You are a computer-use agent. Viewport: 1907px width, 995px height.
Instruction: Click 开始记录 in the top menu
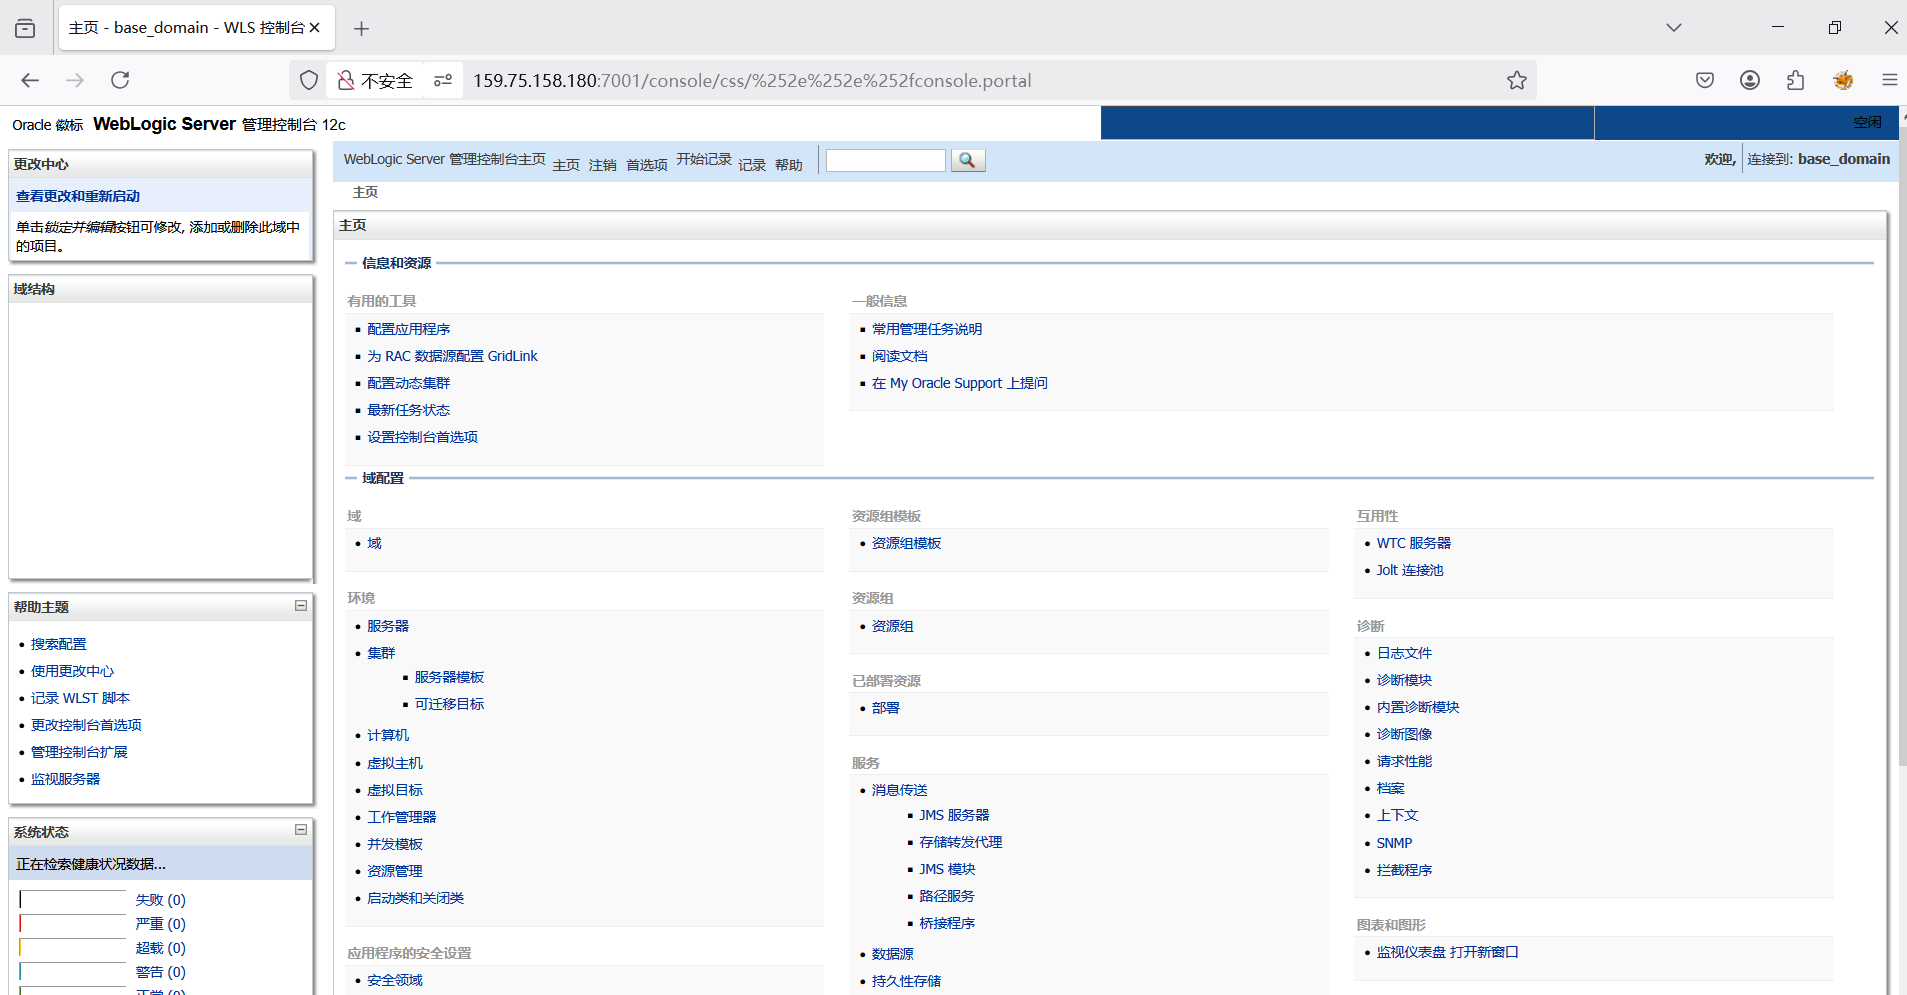click(x=704, y=159)
